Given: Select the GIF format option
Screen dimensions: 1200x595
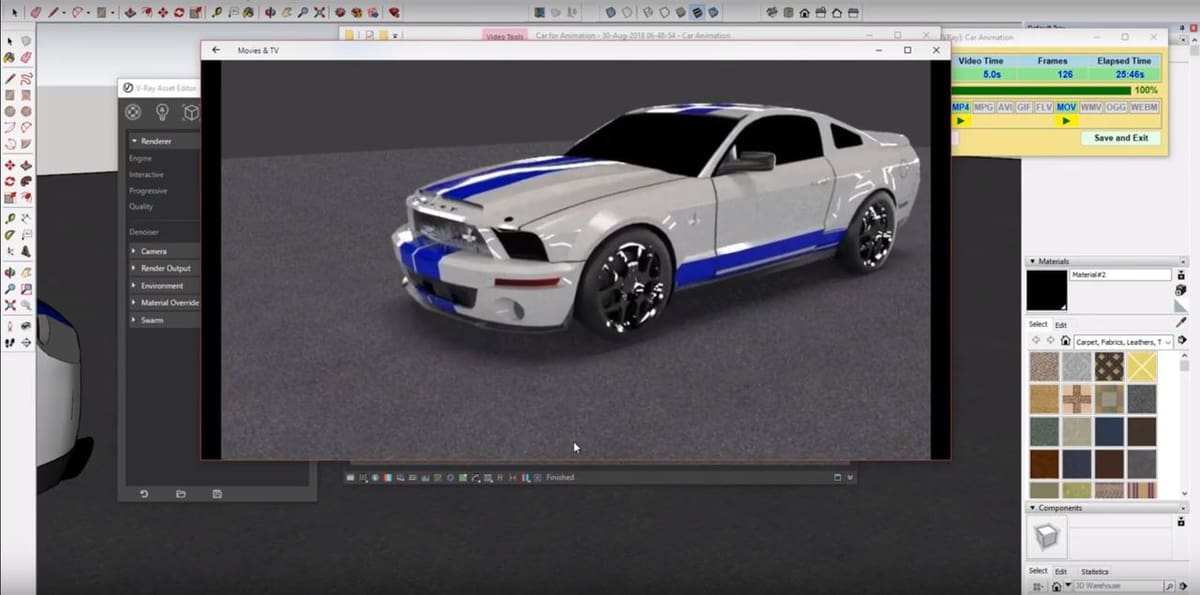Looking at the screenshot, I should pos(1024,107).
